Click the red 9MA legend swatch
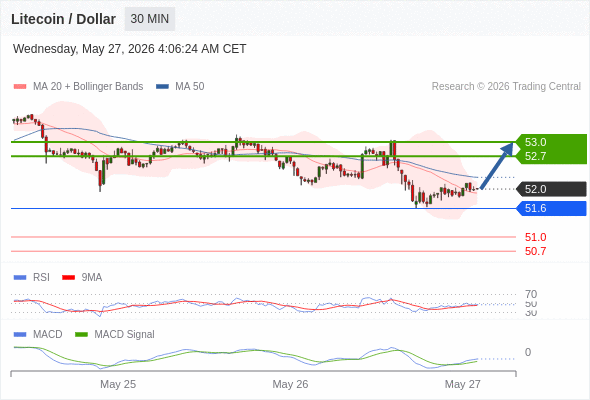This screenshot has height=400, width=590. coord(68,278)
